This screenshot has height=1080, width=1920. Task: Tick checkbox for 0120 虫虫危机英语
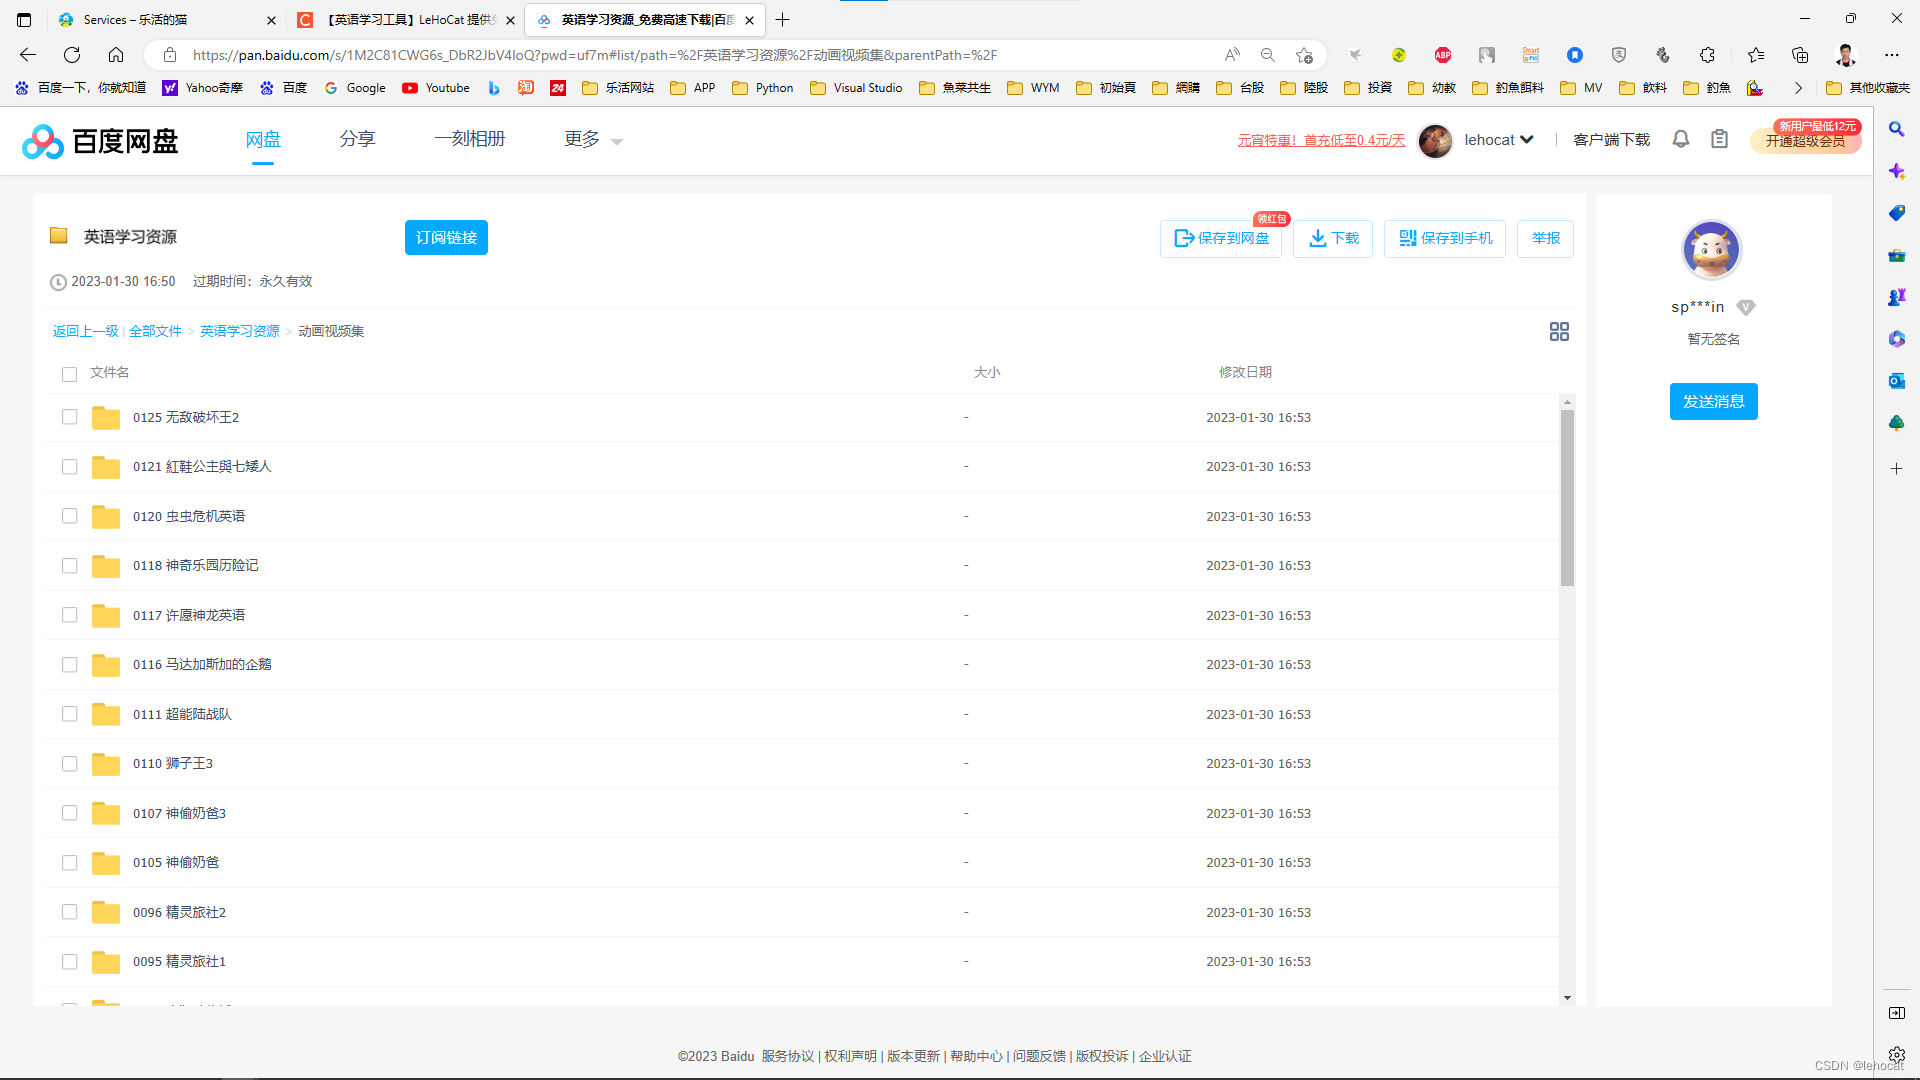click(69, 516)
